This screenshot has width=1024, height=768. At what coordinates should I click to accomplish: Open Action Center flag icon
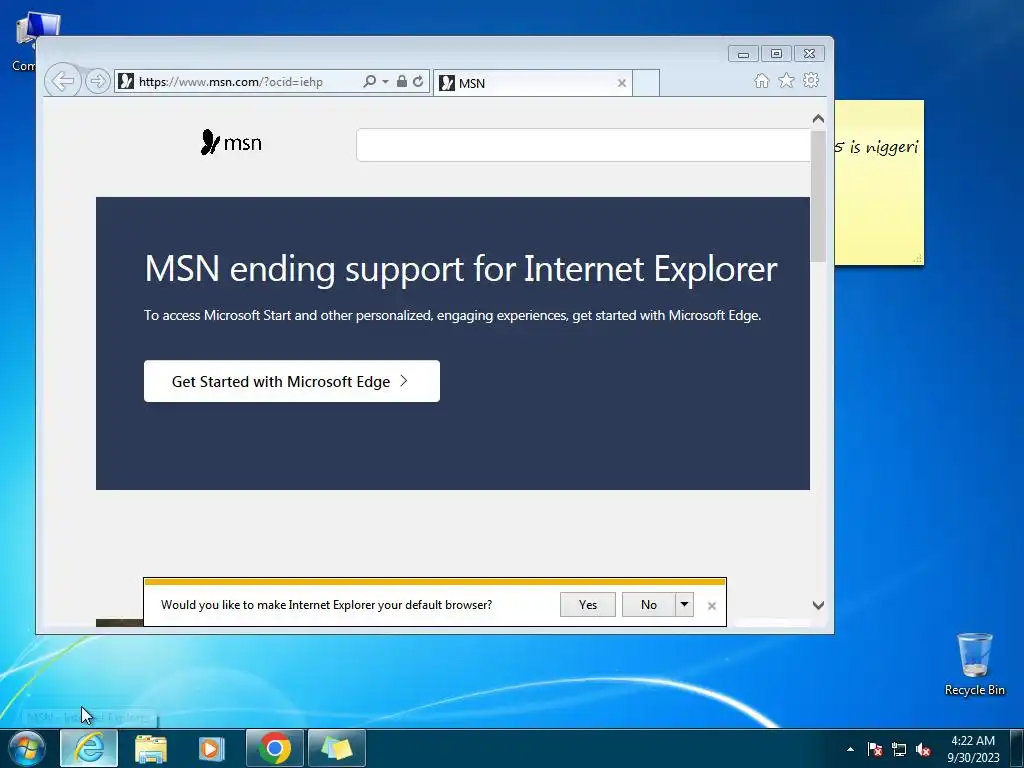(x=875, y=749)
